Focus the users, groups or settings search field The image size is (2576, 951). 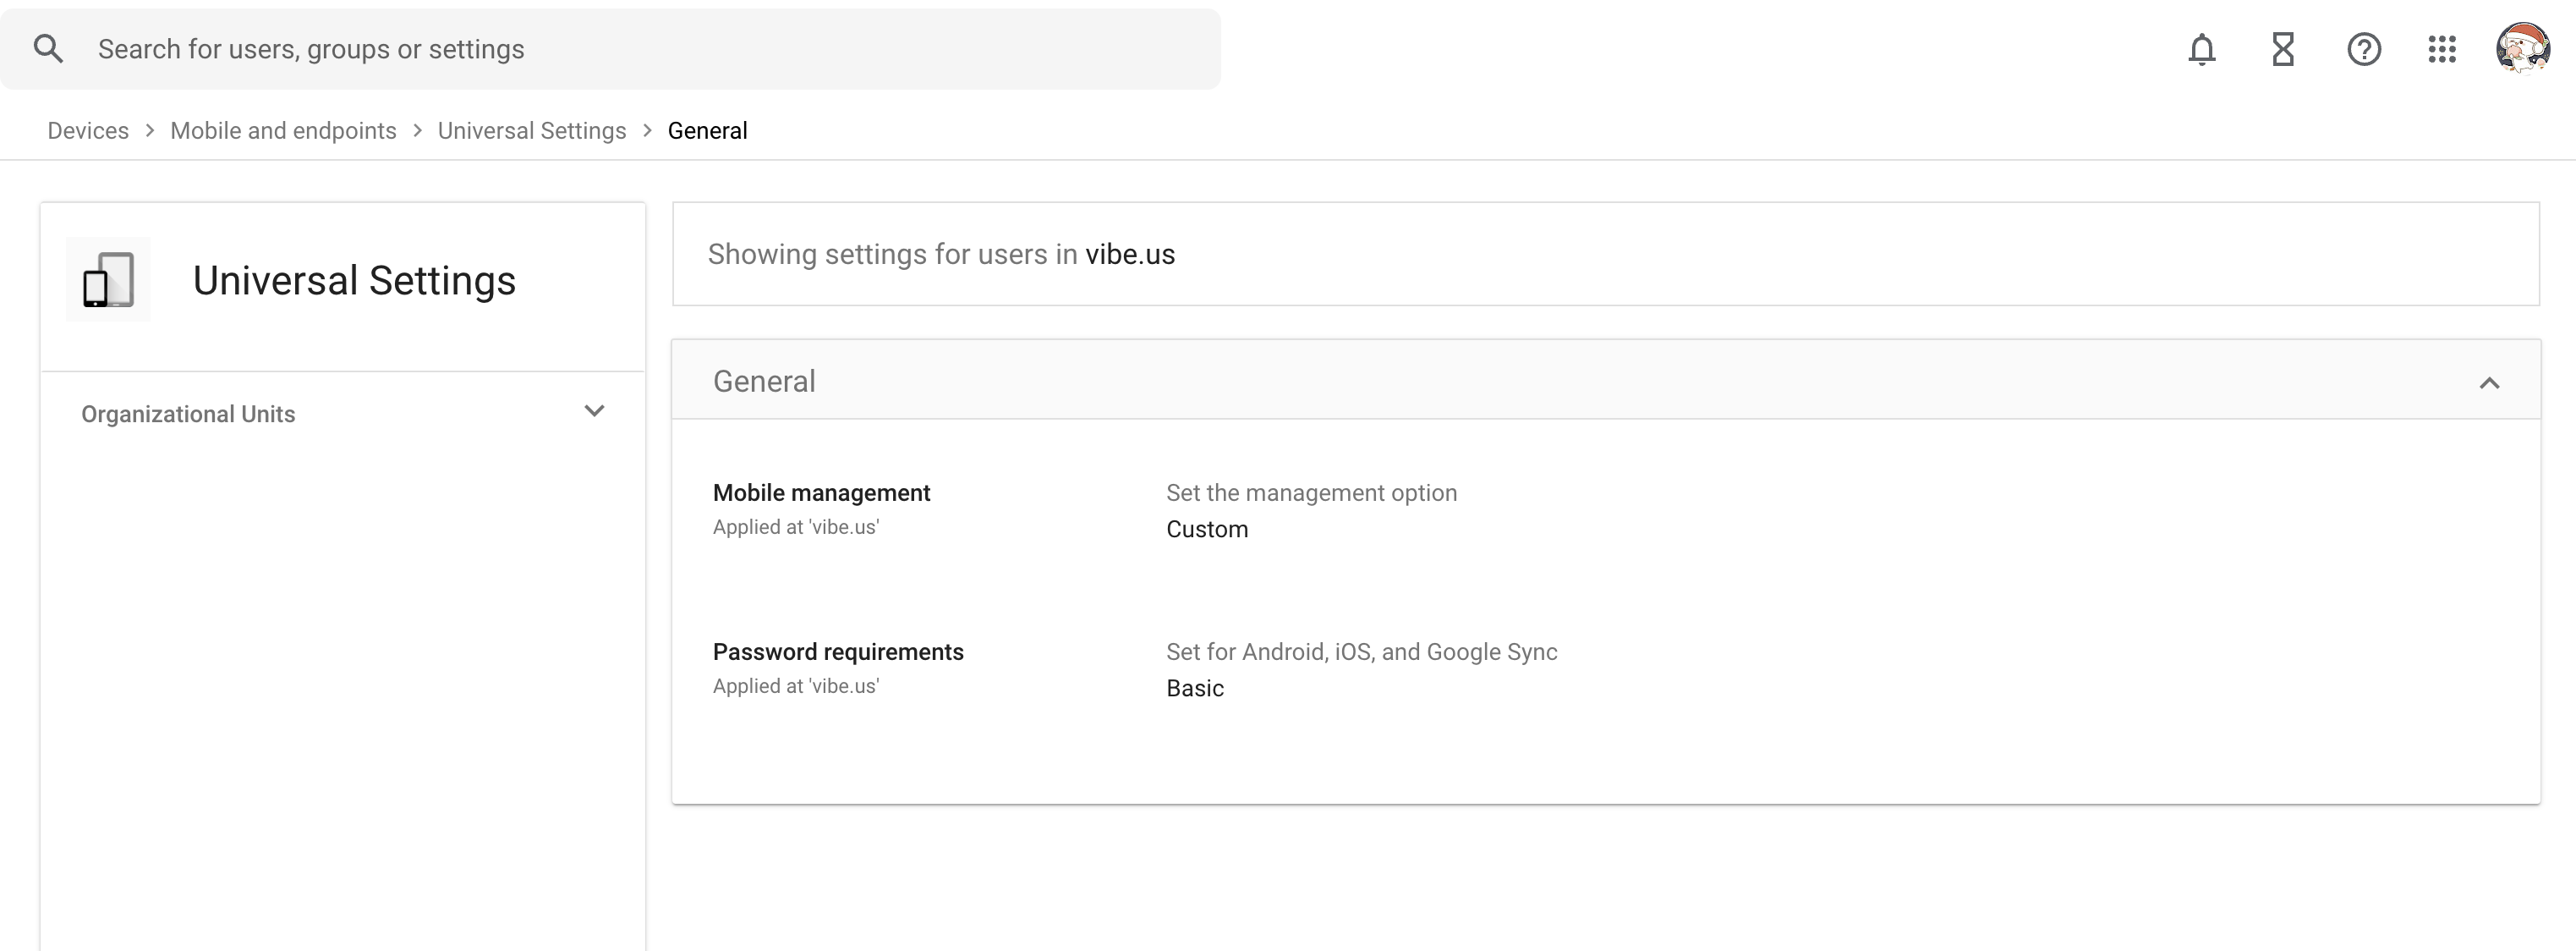[640, 49]
